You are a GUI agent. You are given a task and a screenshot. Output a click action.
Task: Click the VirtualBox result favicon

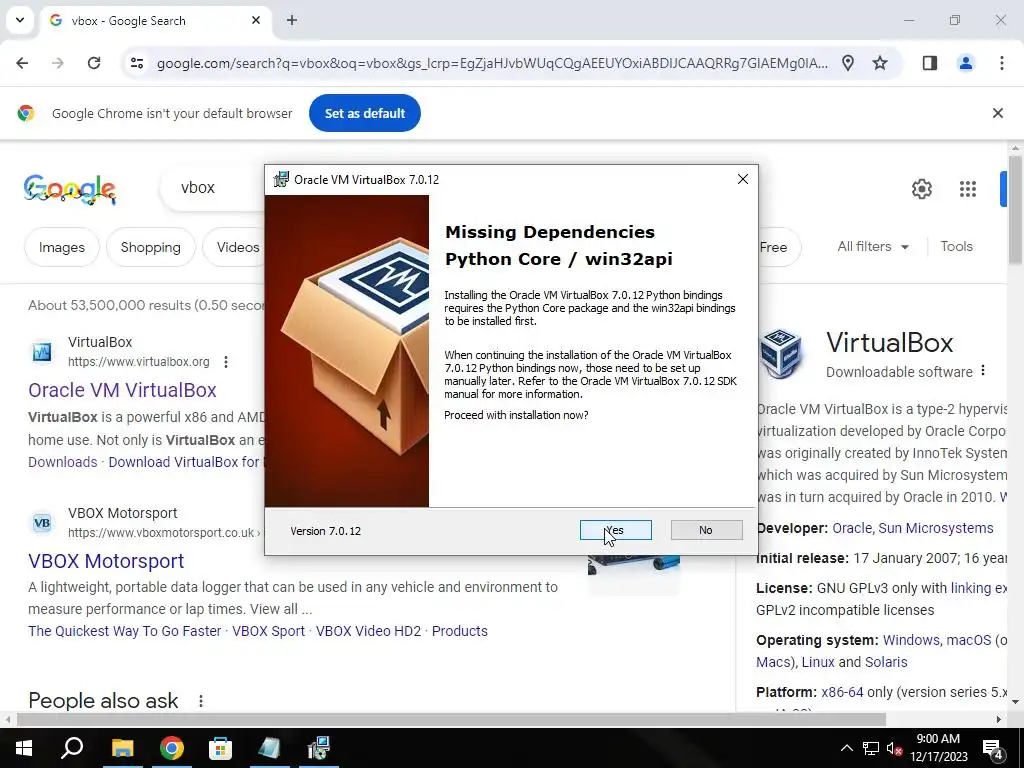coord(42,352)
